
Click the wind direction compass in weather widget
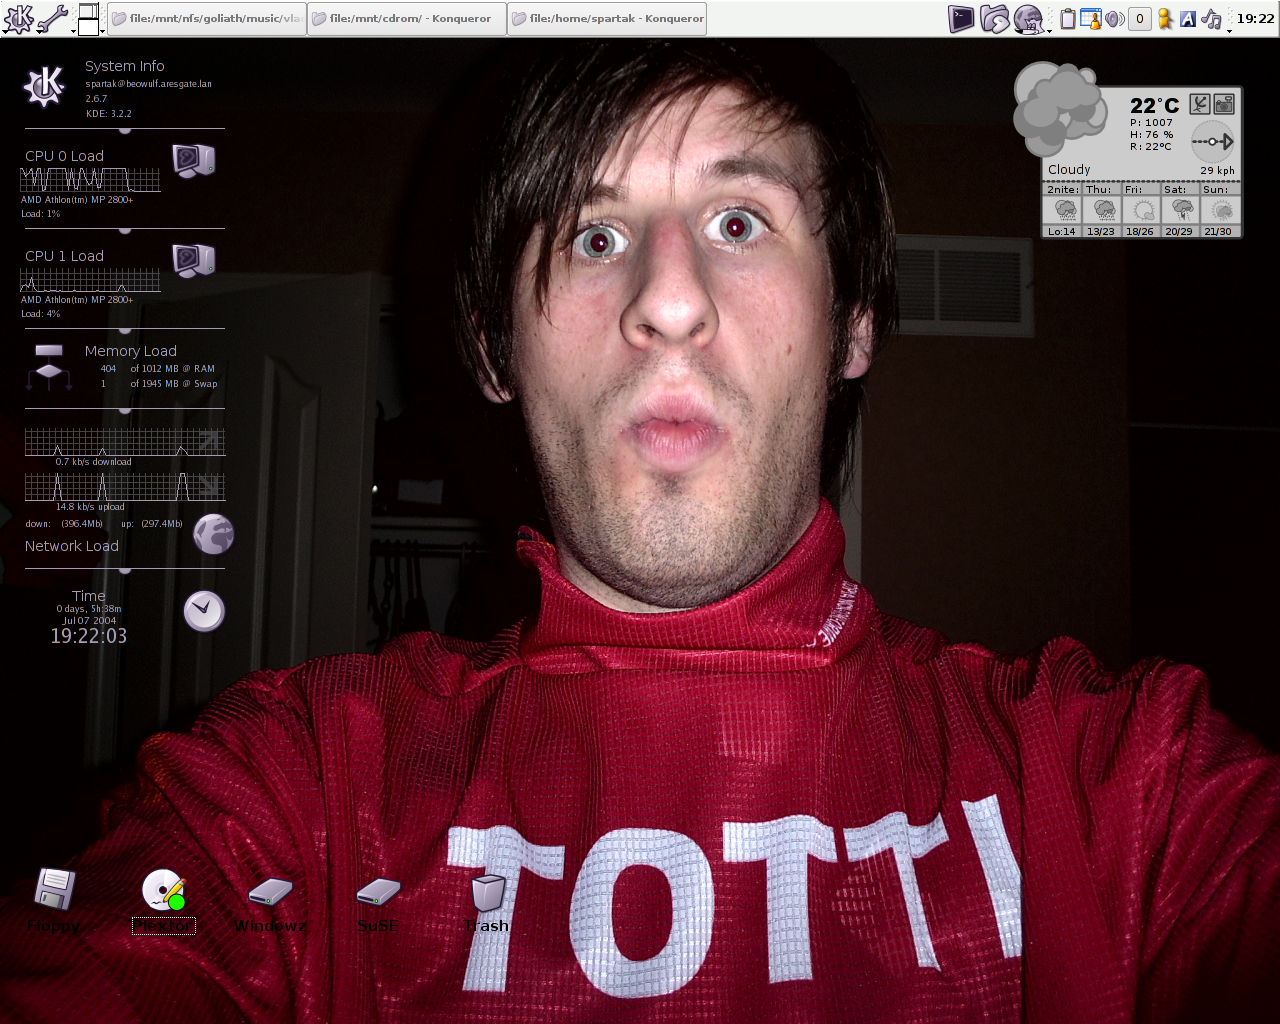[x=1212, y=142]
